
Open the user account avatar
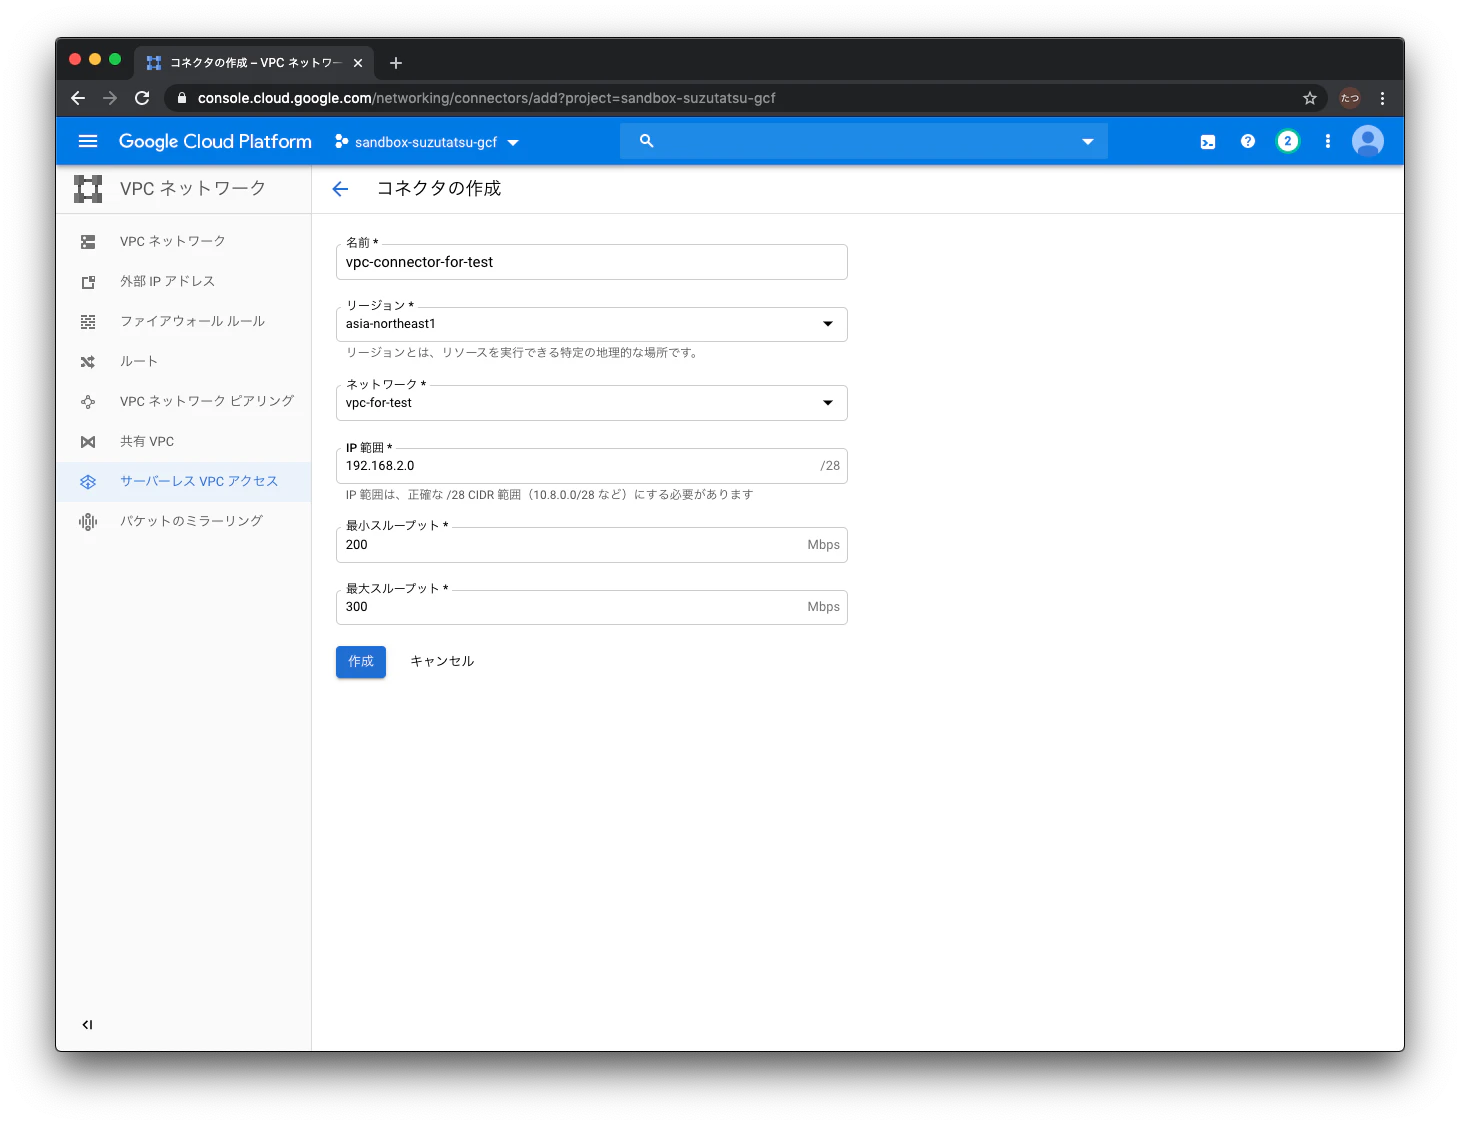[x=1368, y=141]
